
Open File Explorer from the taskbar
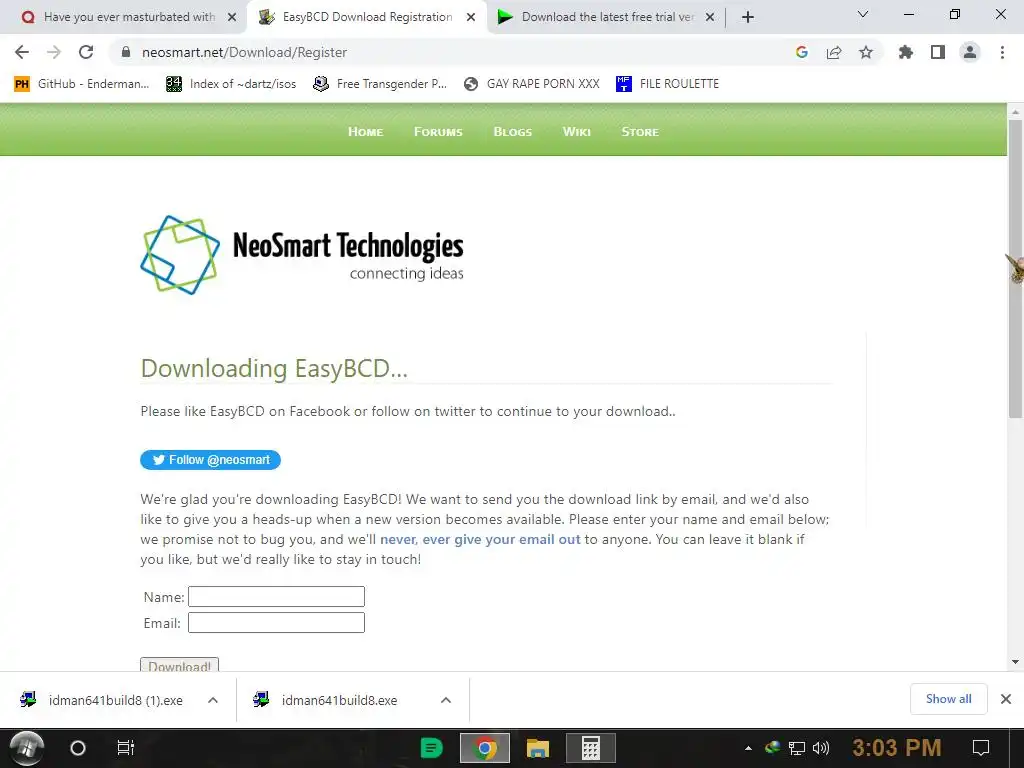537,748
